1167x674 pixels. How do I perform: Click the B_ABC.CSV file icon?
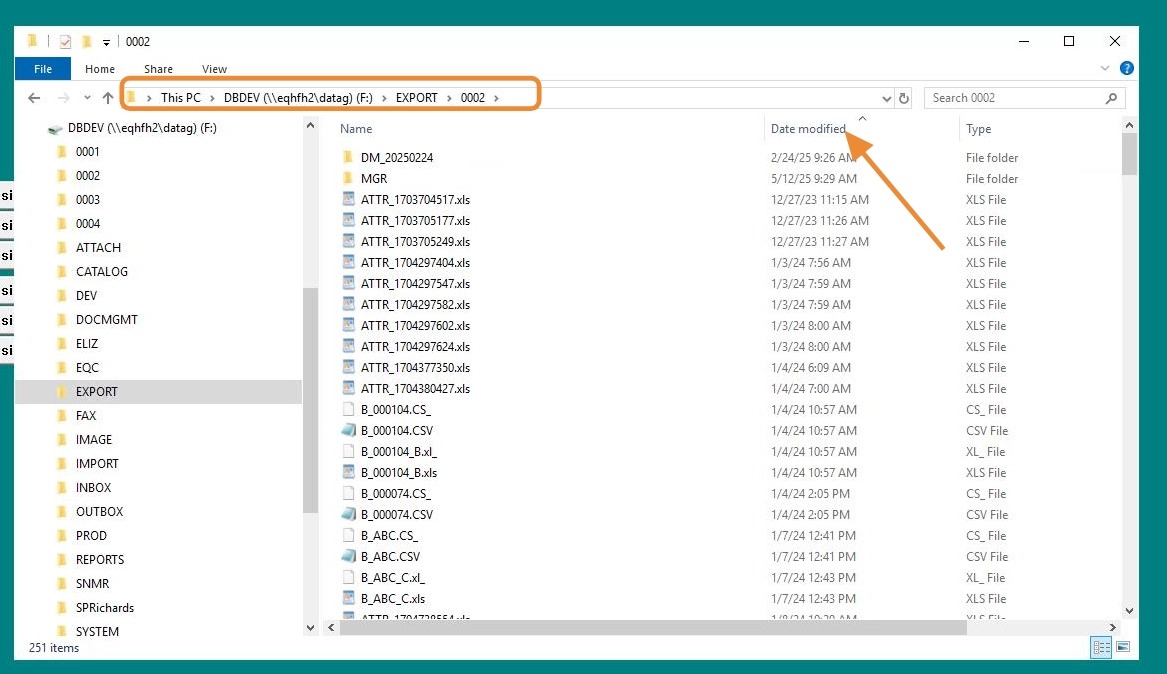tap(348, 556)
